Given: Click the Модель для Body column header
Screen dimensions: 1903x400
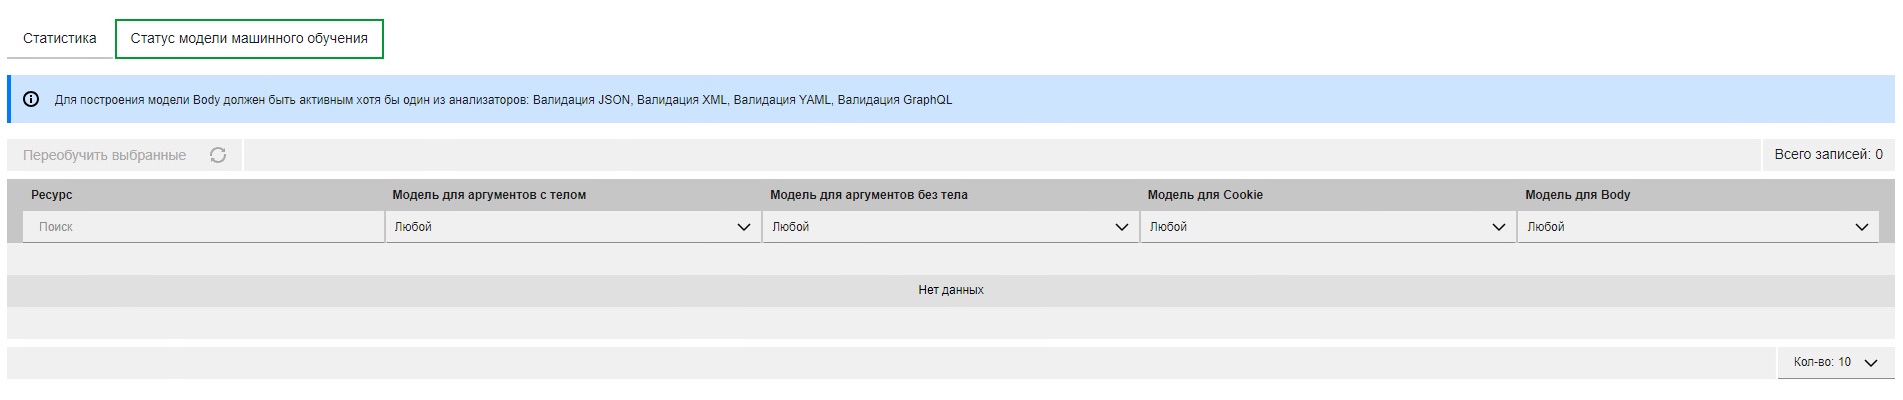Looking at the screenshot, I should (x=1577, y=195).
